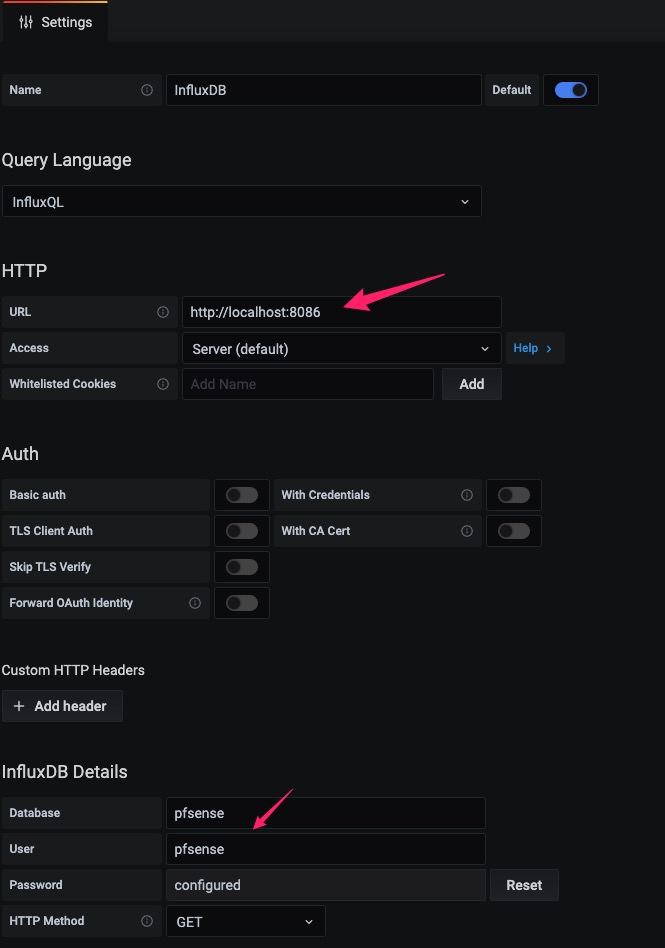The image size is (665, 948).
Task: Expand the Help link beside Access
Action: coord(533,348)
